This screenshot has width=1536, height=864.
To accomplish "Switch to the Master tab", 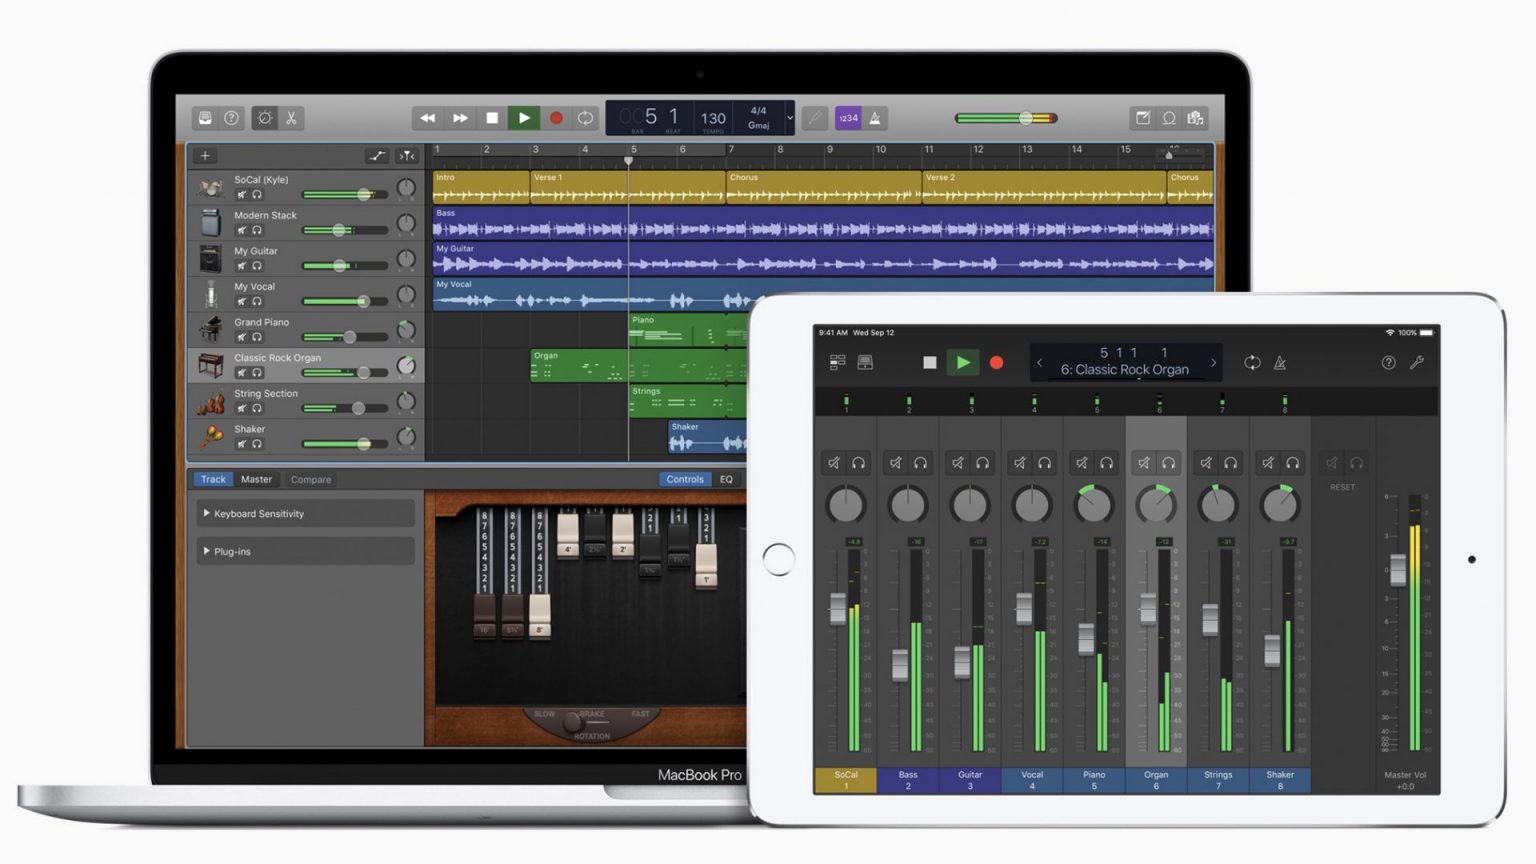I will [x=256, y=479].
